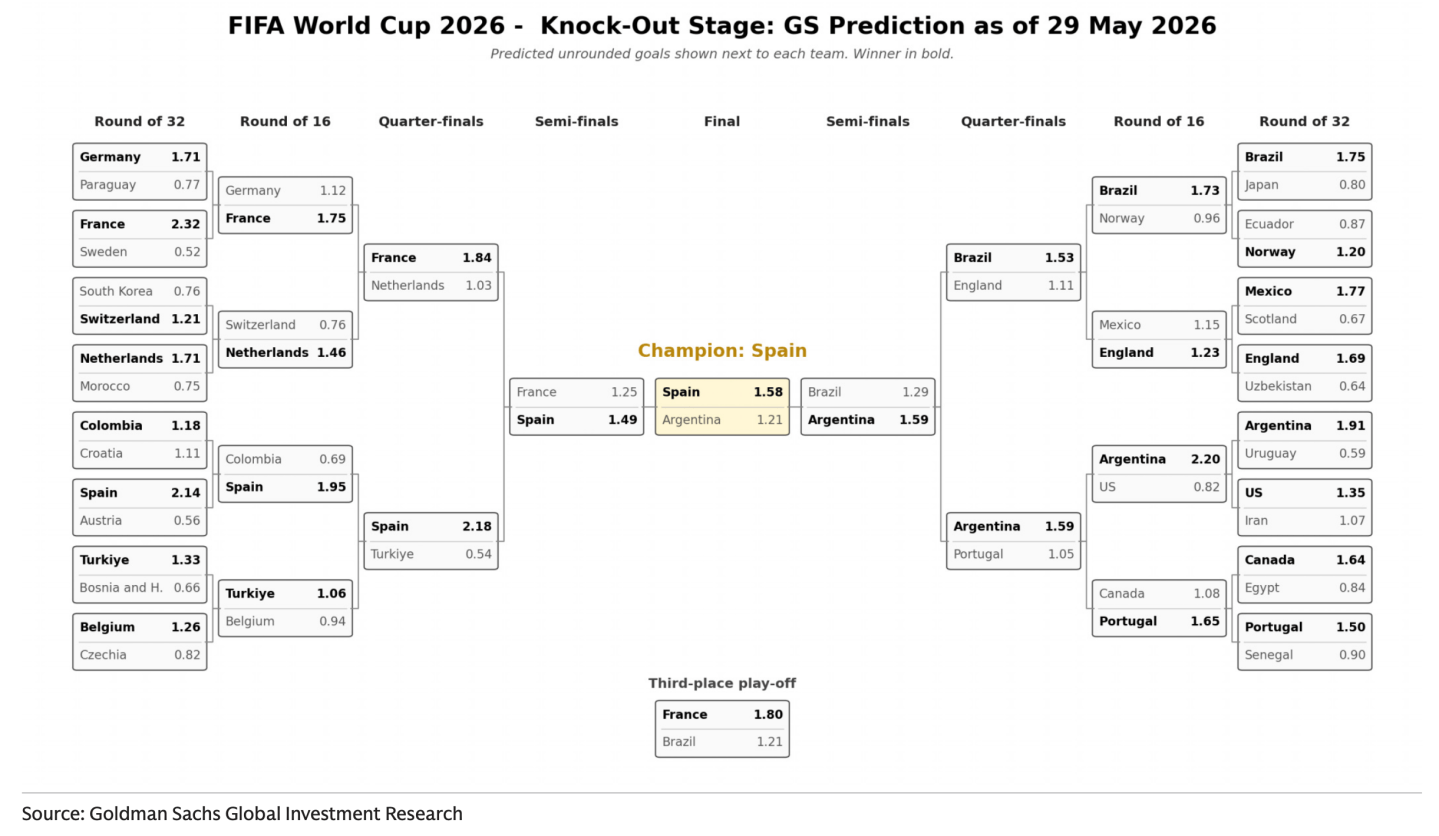
Task: Select the Brazil vs Japan match box
Action: (x=1304, y=171)
